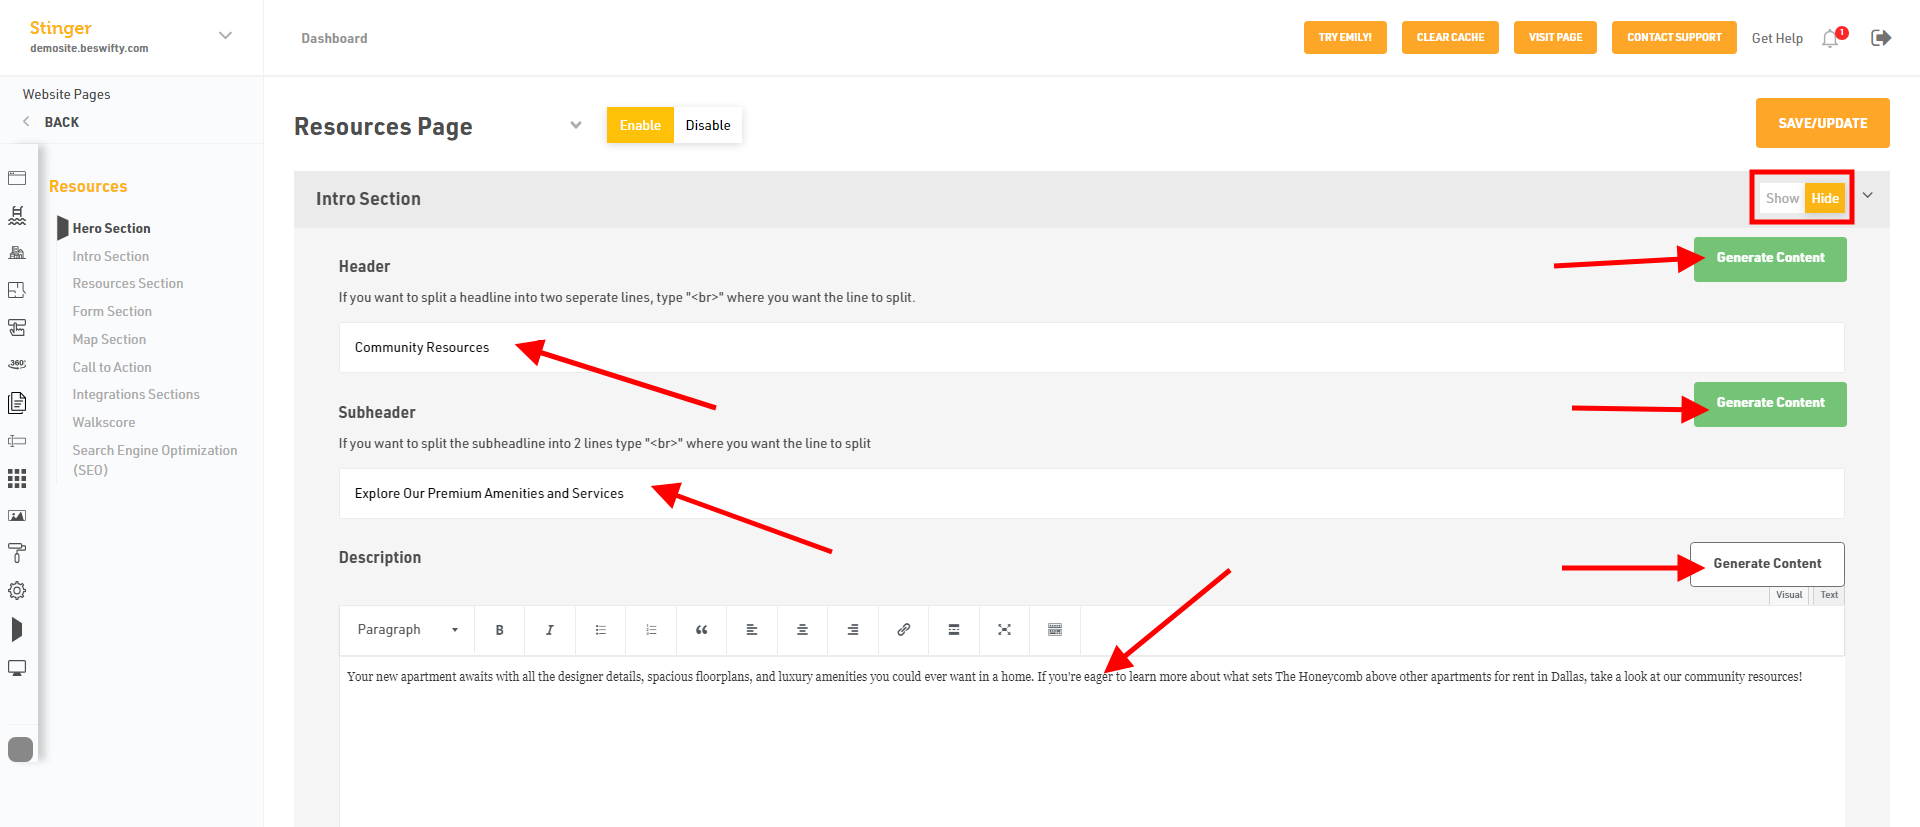This screenshot has height=827, width=1920.
Task: Click the SAVE/UPDATE button
Action: pyautogui.click(x=1822, y=123)
